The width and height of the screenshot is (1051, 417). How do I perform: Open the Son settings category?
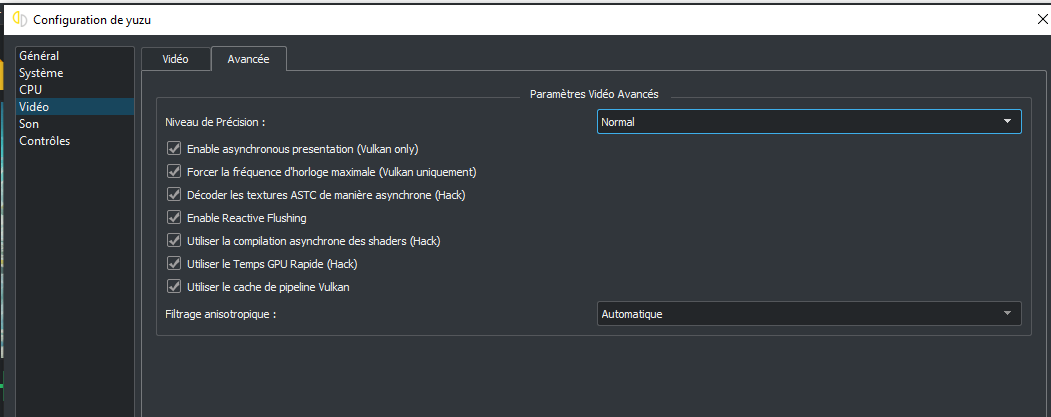point(29,124)
